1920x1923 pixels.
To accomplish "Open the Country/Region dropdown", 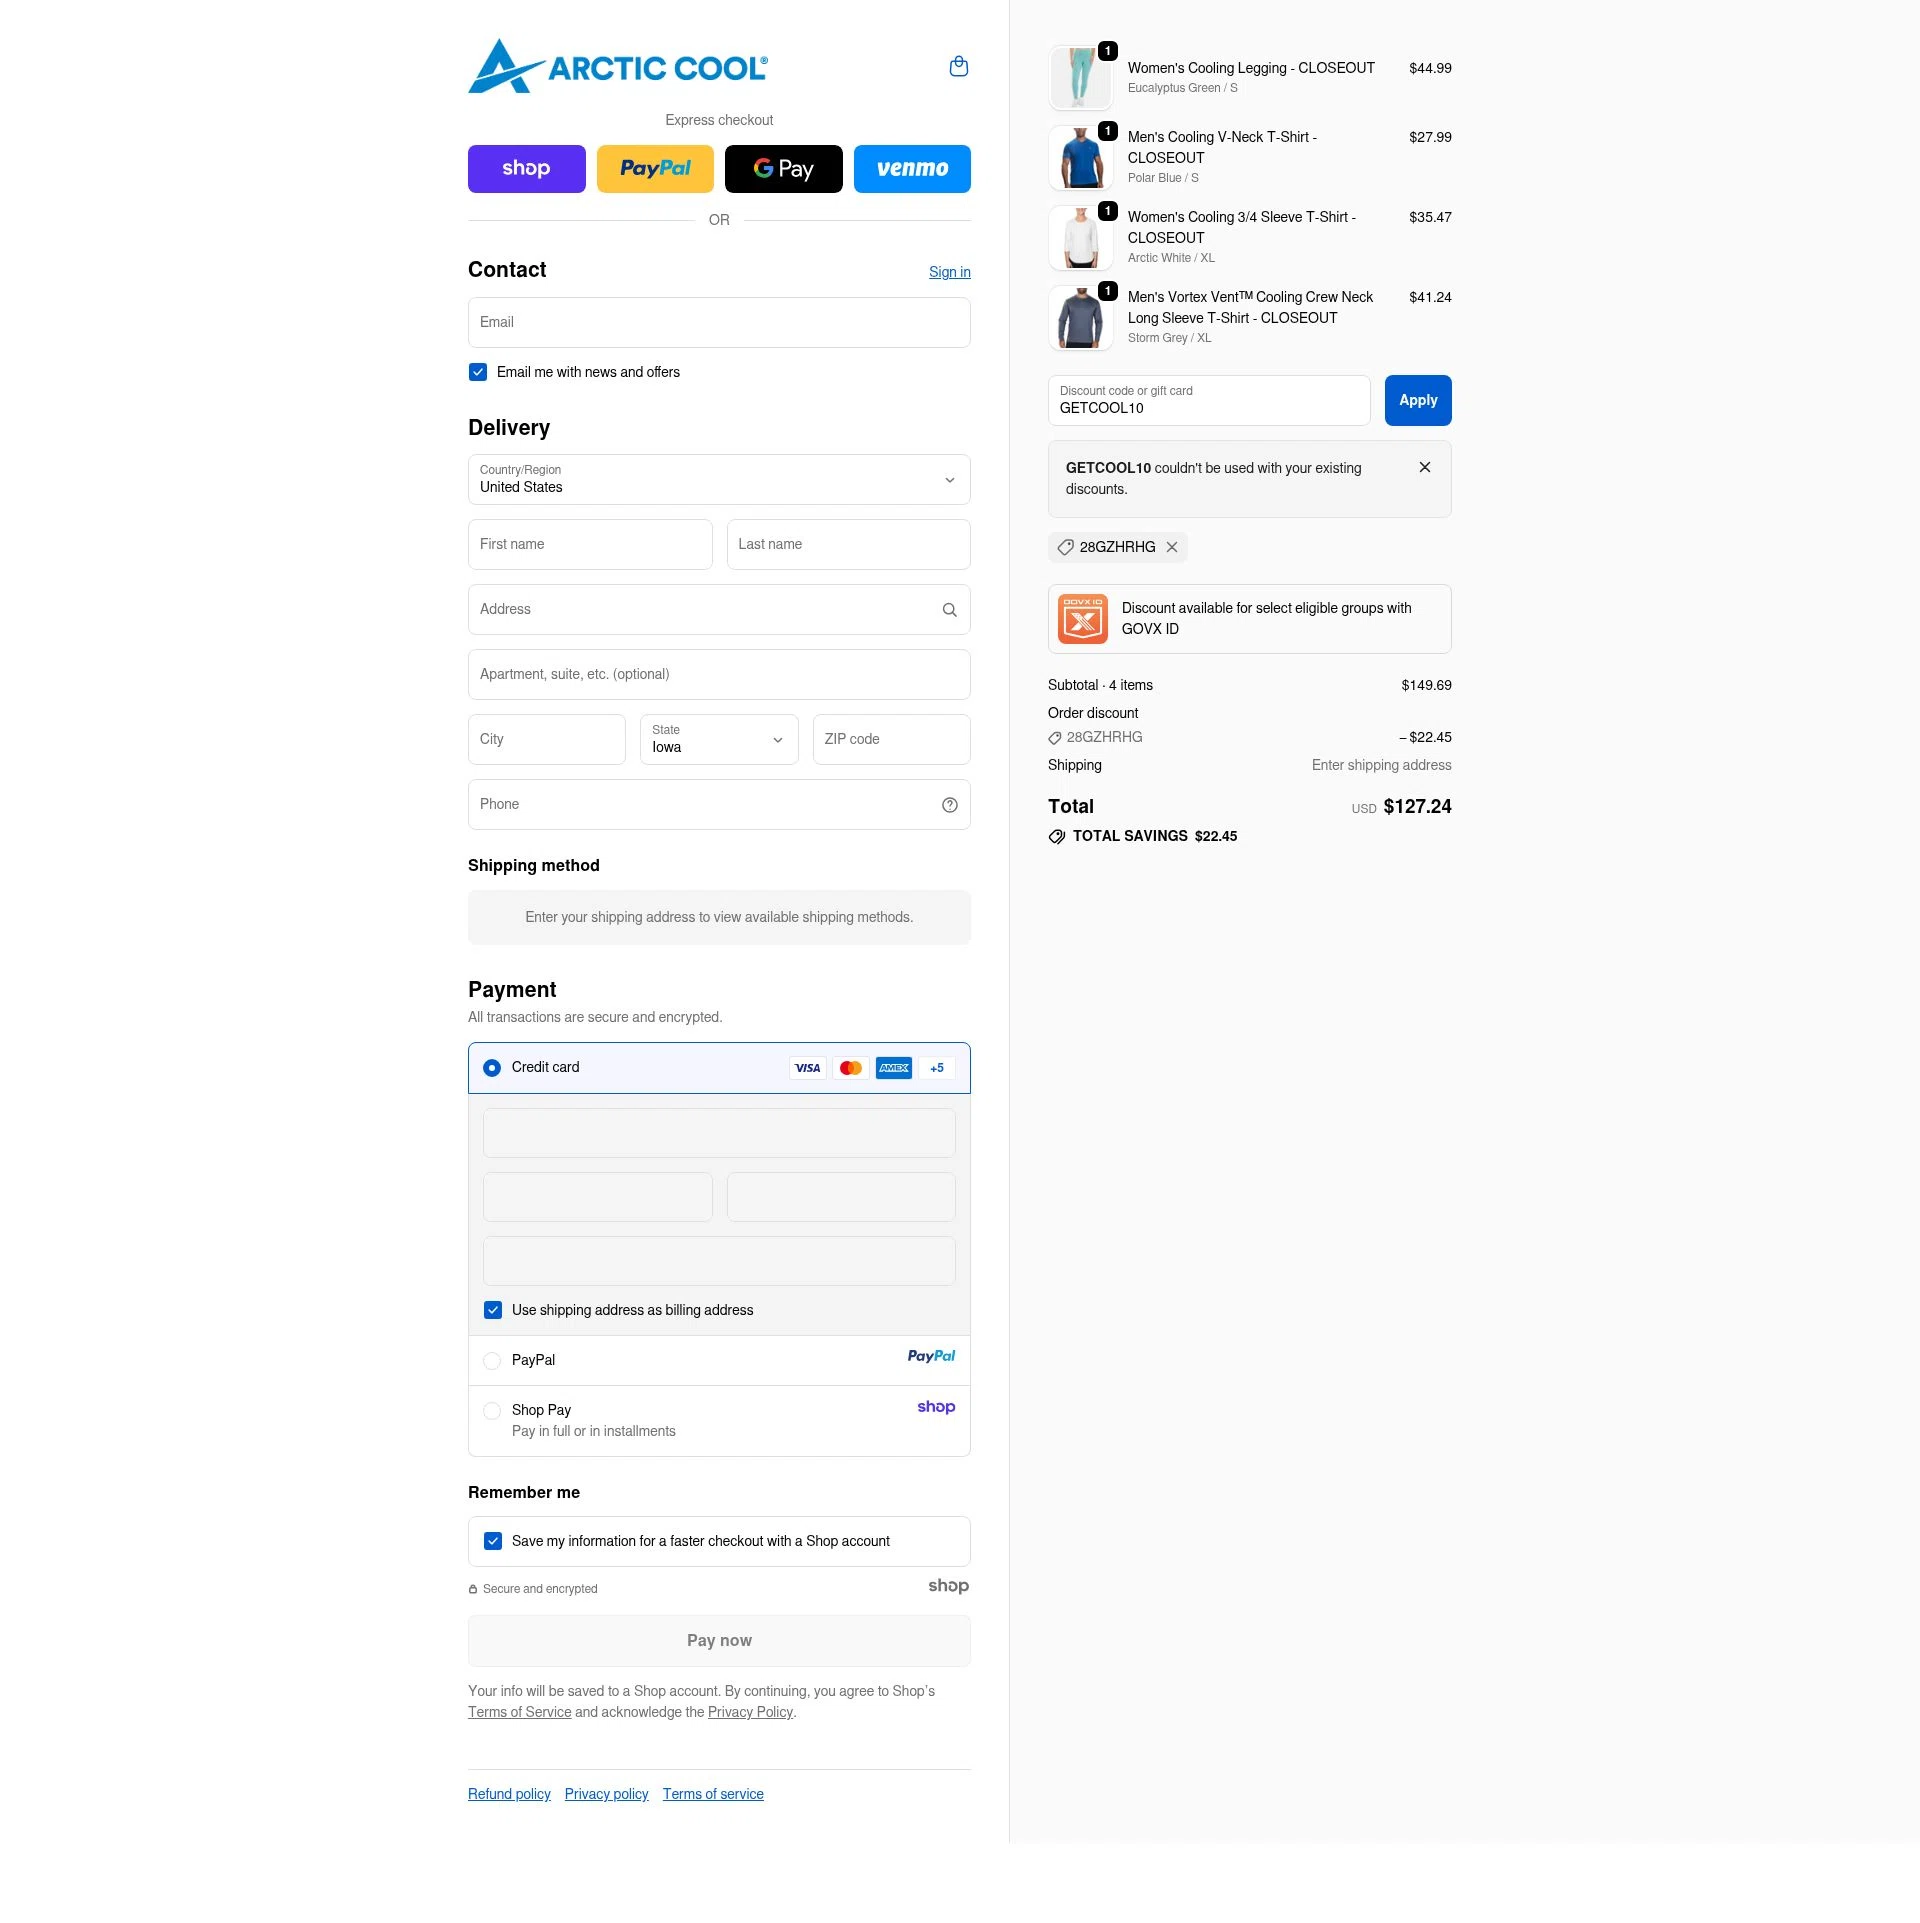I will coord(719,480).
